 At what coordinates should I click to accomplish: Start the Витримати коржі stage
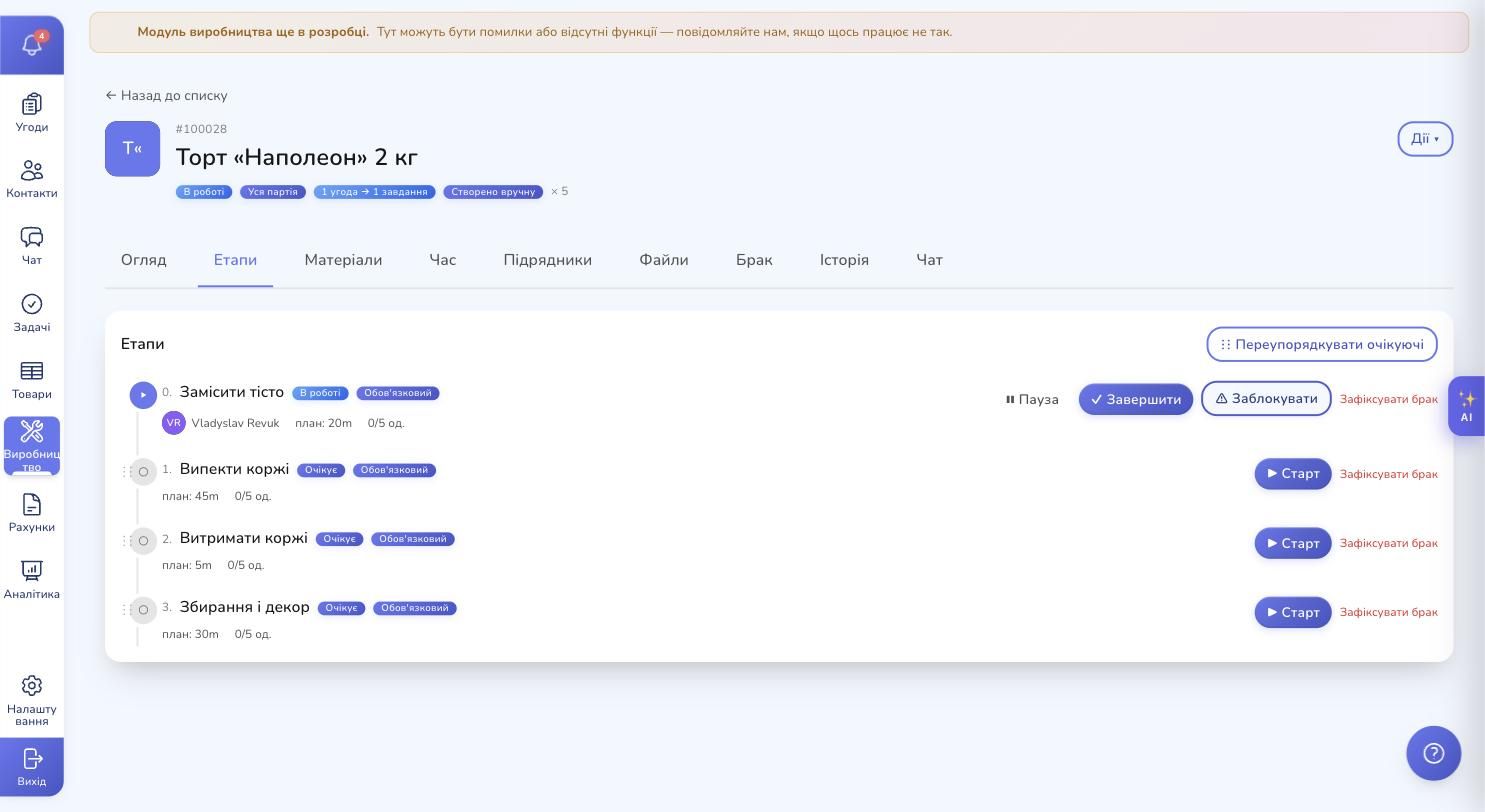click(x=1293, y=543)
